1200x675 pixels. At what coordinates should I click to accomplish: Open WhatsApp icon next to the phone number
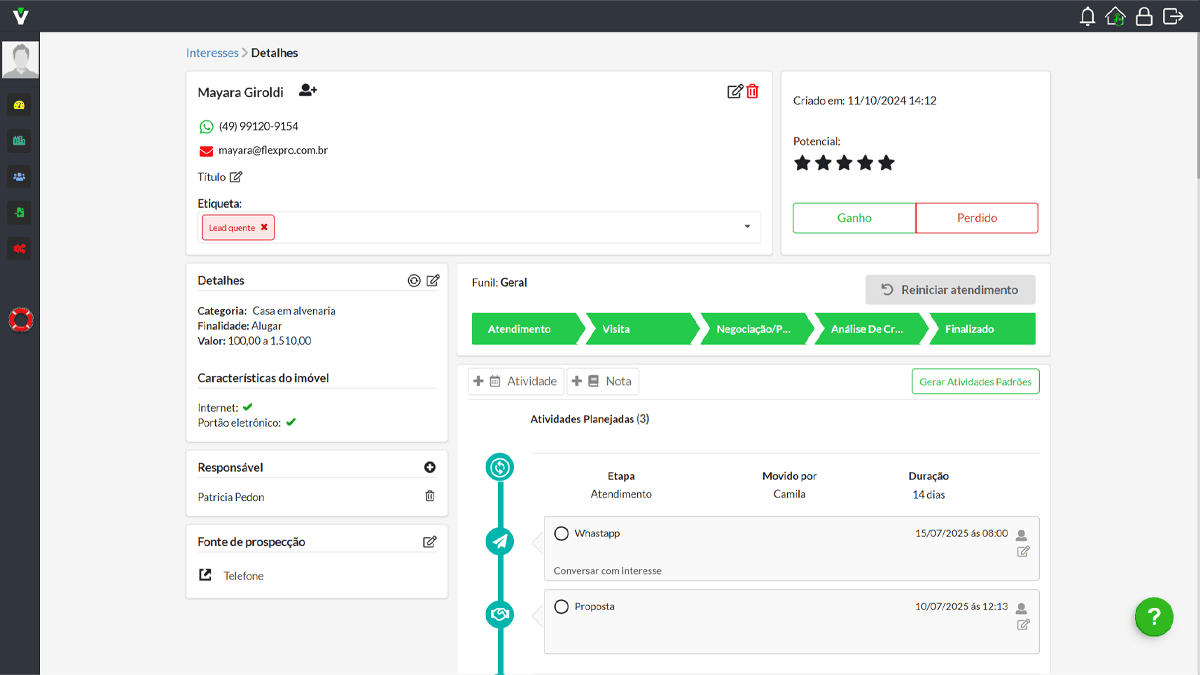tap(206, 126)
